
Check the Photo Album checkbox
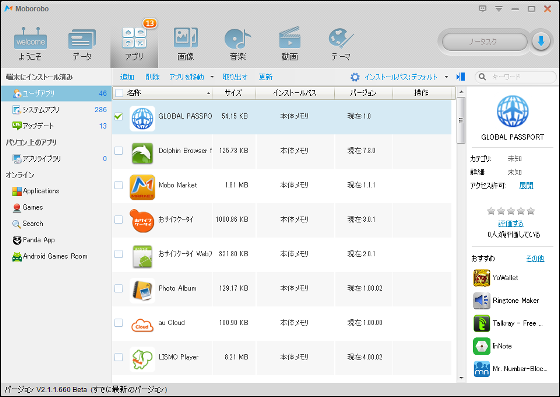coord(119,288)
